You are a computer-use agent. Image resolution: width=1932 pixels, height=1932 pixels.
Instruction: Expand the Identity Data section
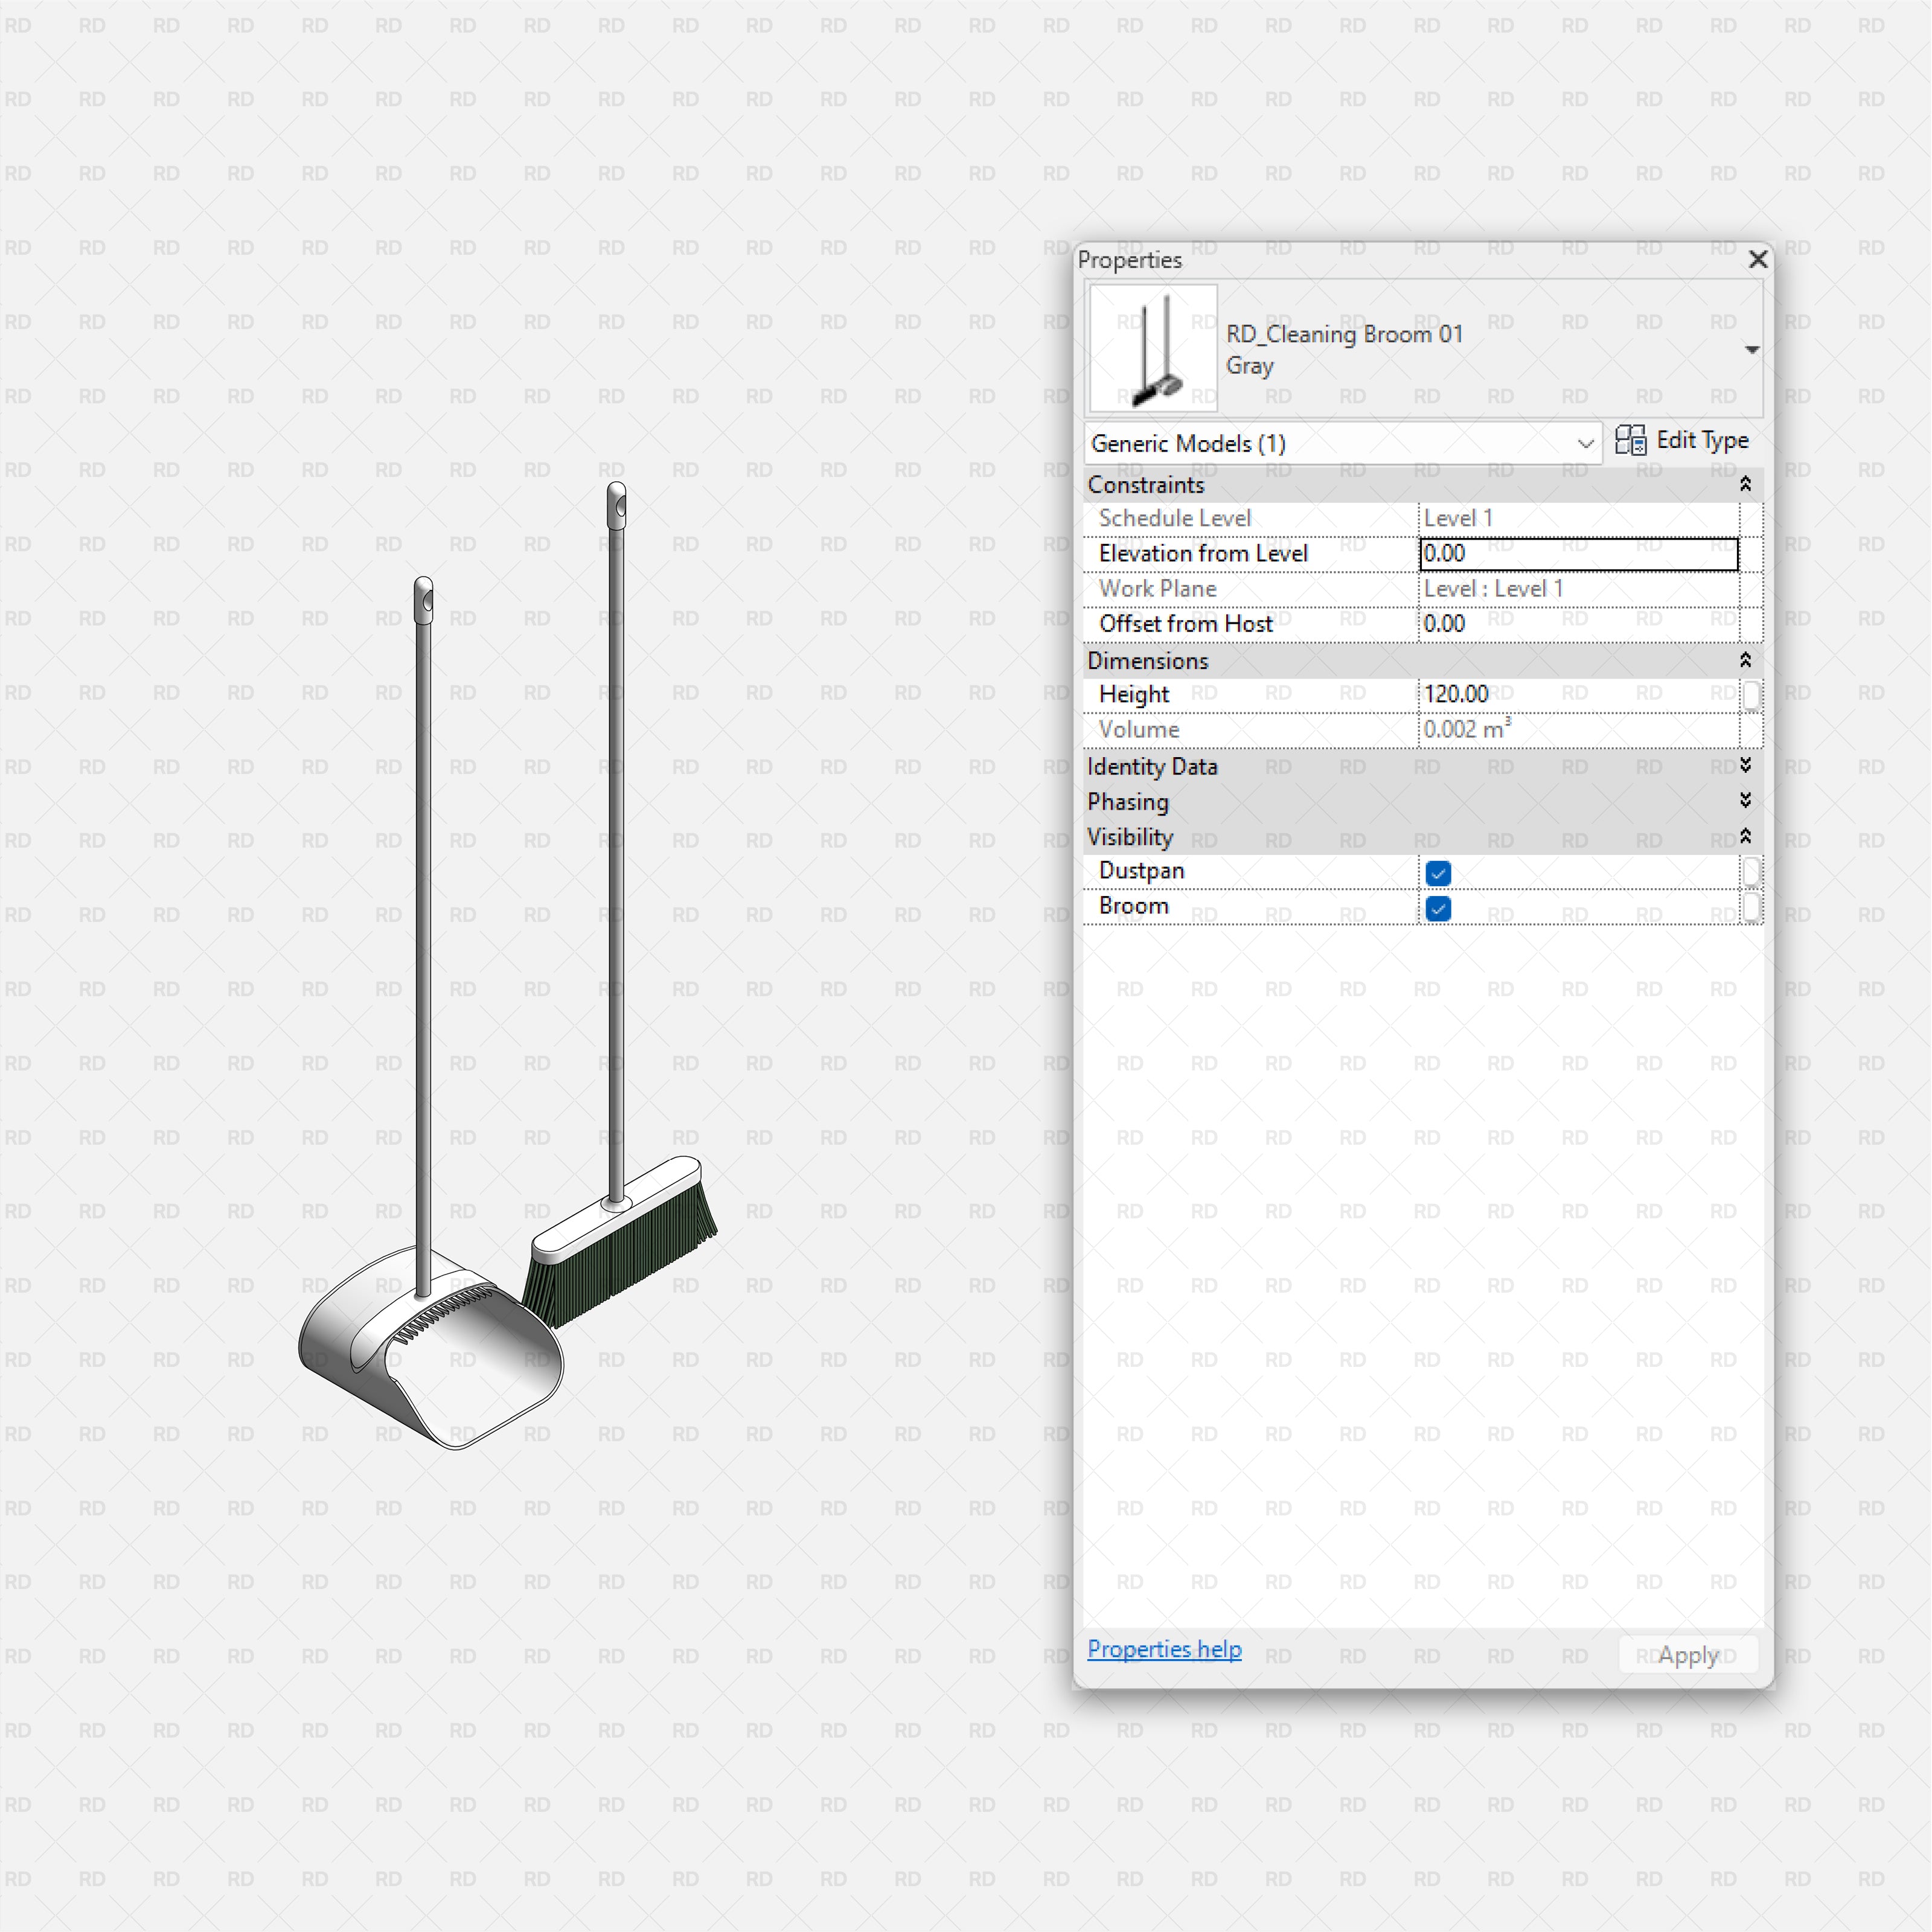(1745, 766)
